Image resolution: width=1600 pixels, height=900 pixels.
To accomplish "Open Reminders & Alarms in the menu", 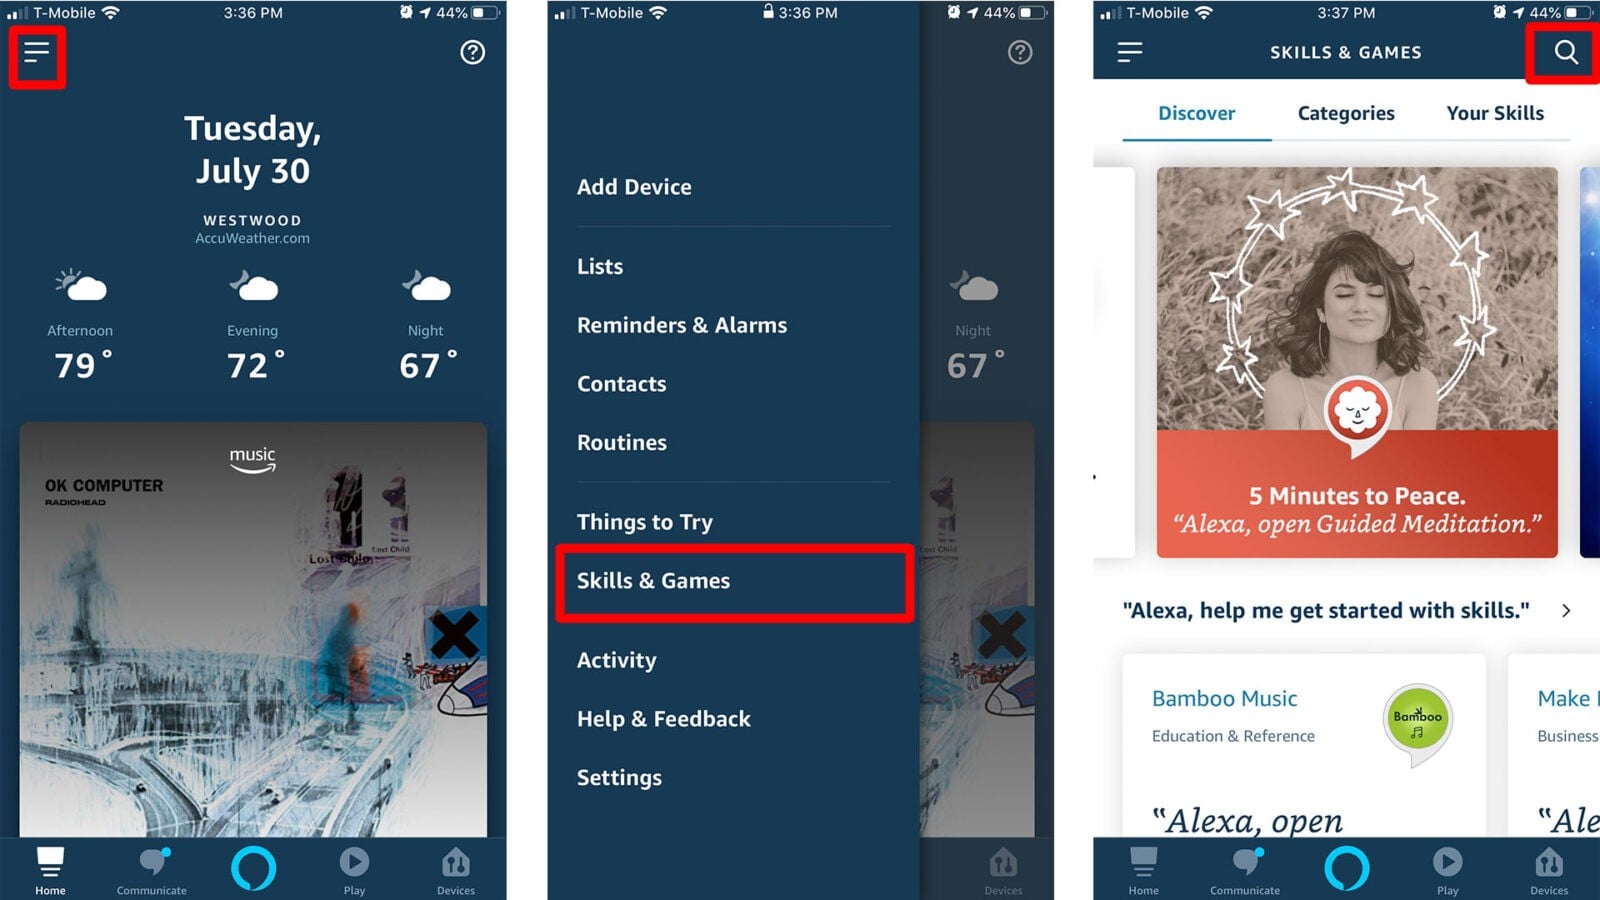I will [682, 325].
